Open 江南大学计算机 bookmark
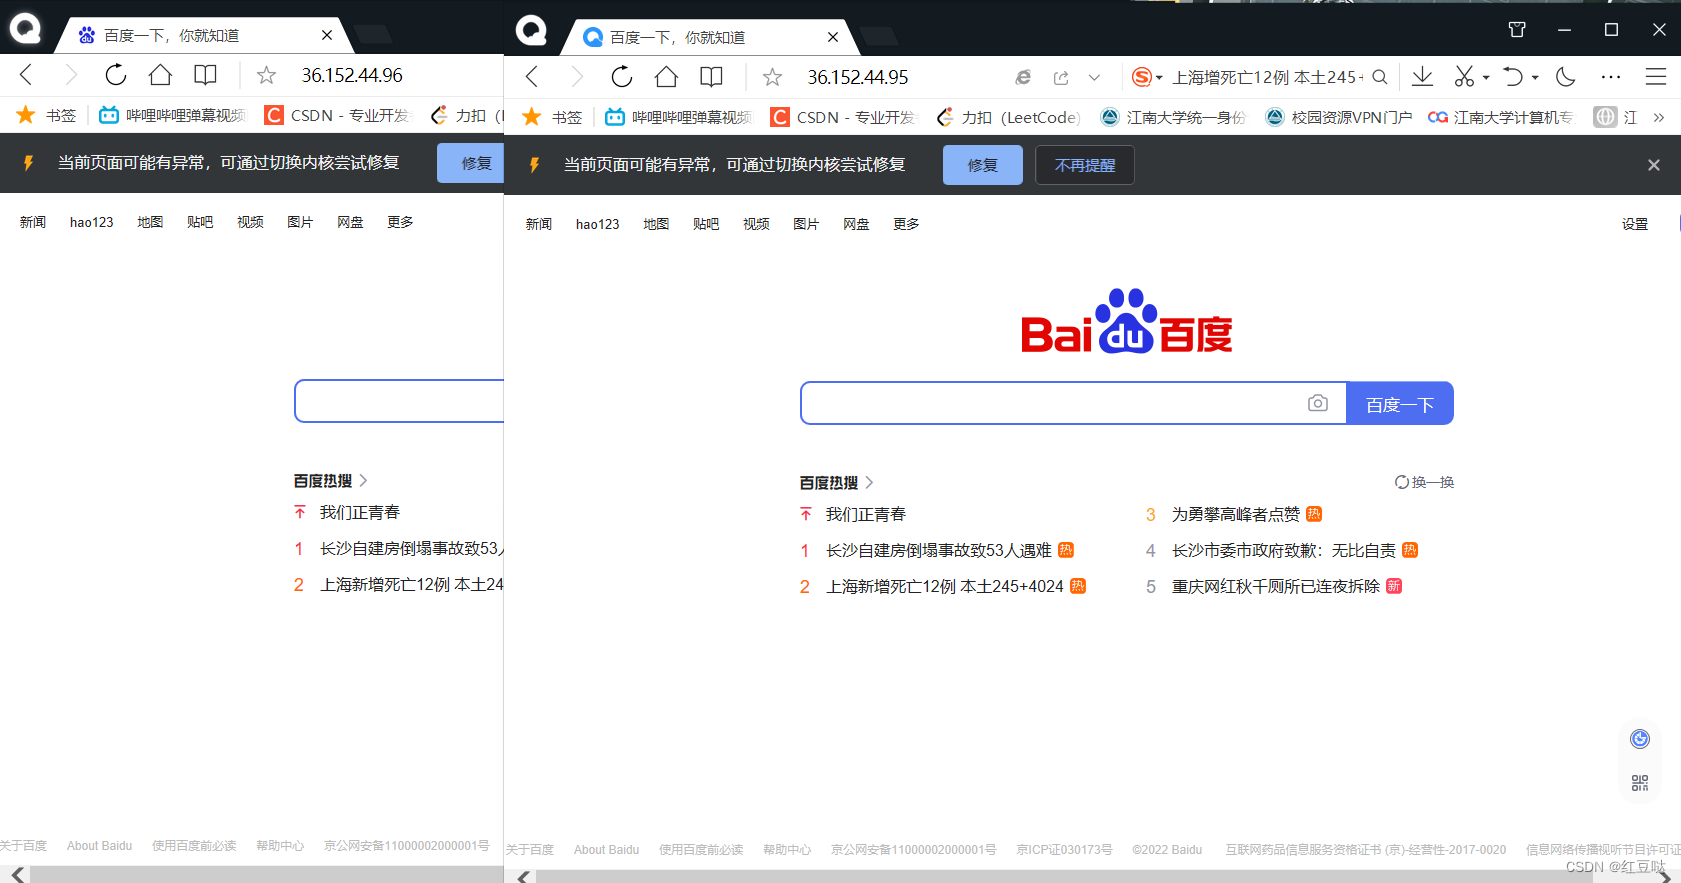 click(1501, 117)
